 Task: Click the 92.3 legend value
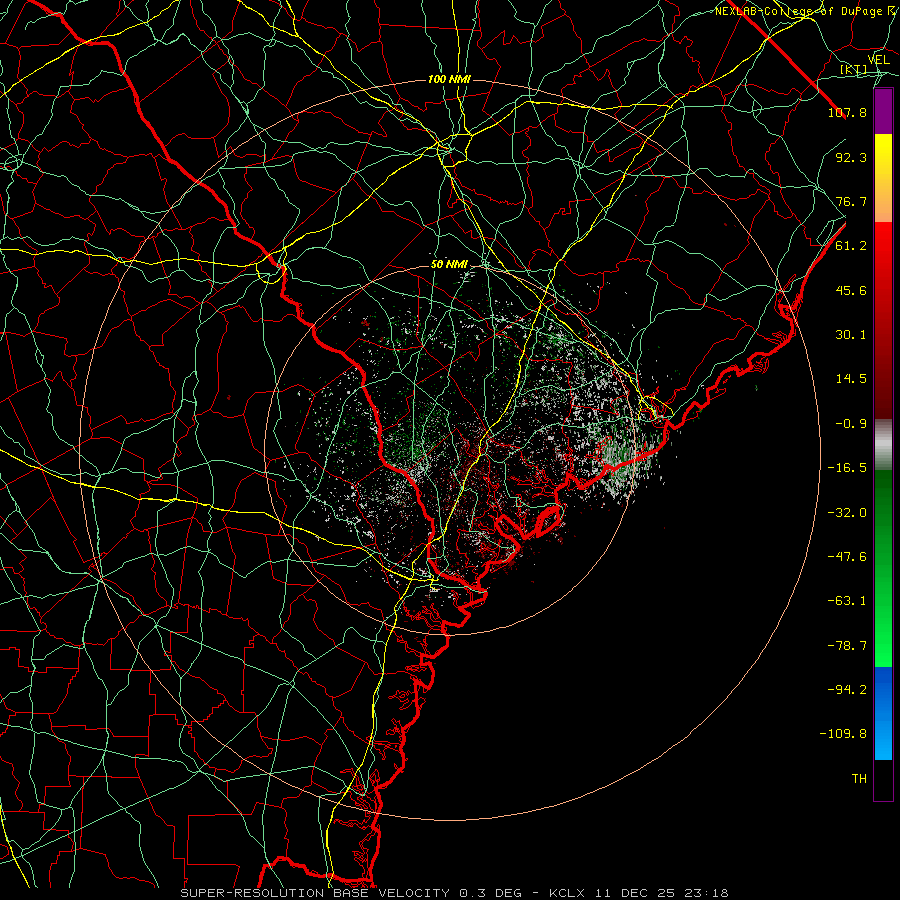(x=851, y=157)
